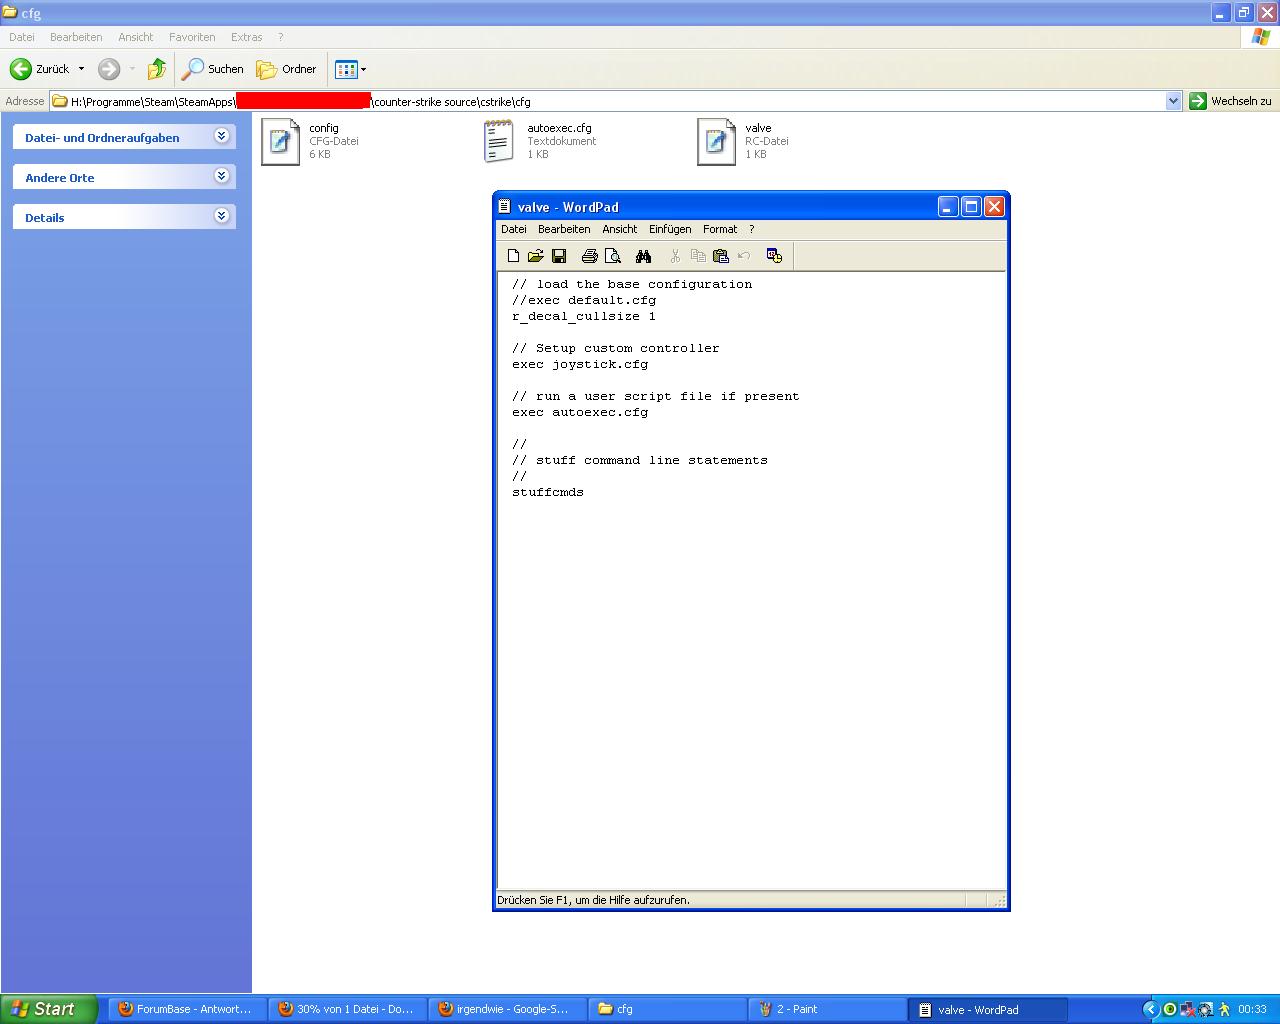1280x1024 pixels.
Task: Switch to the 2 - Paint taskbar button
Action: (x=828, y=1009)
